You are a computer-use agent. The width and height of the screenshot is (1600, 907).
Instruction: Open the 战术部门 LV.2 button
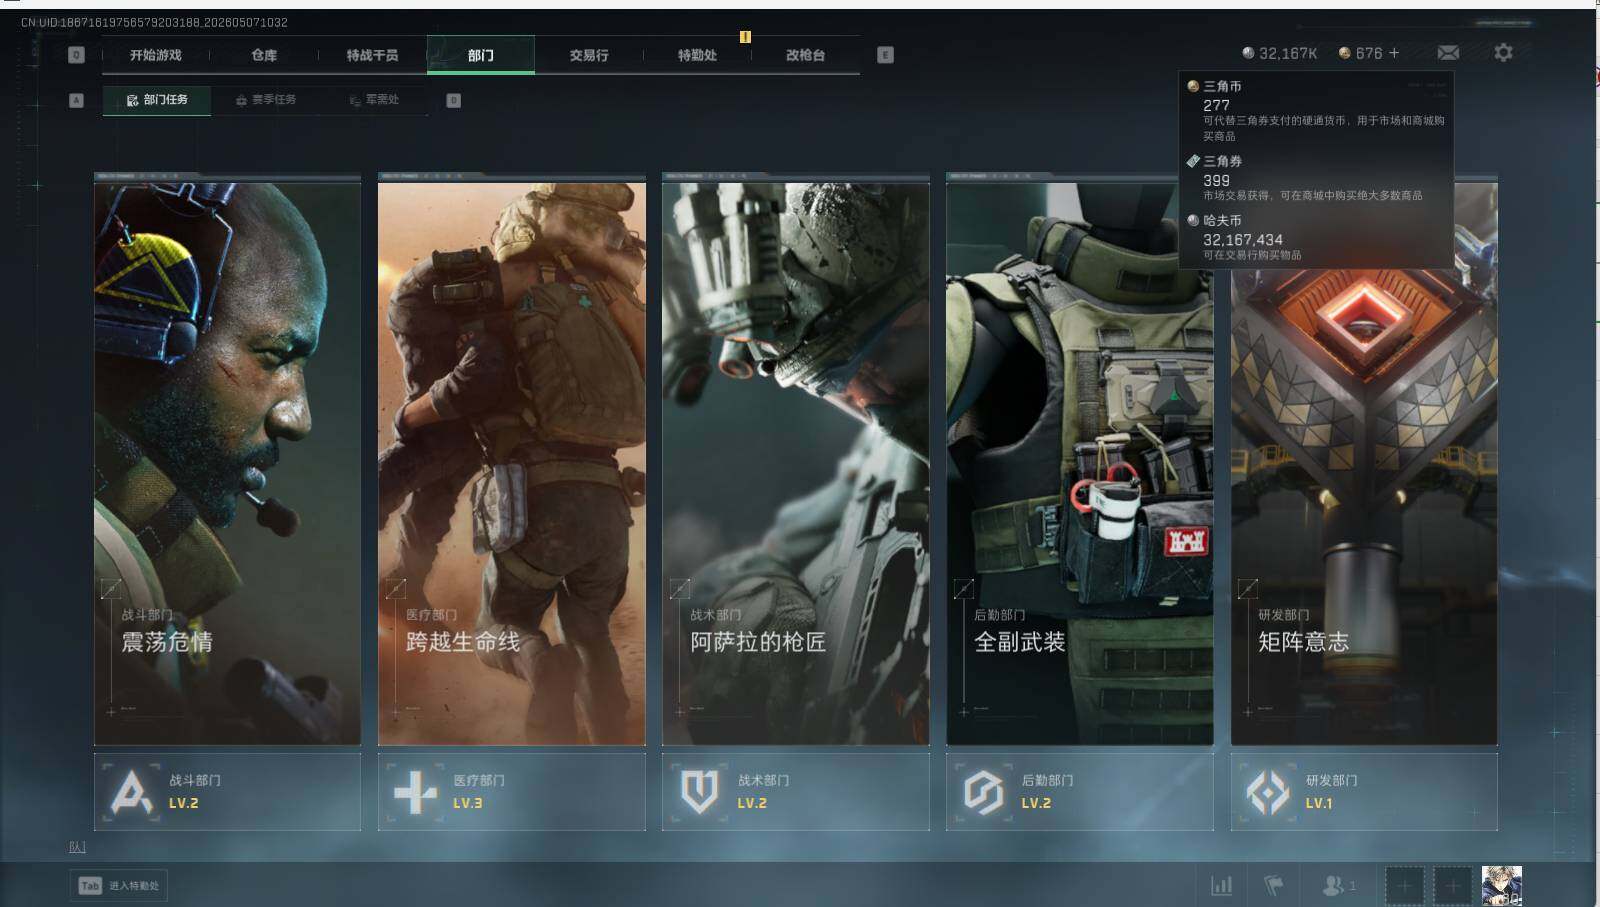795,792
